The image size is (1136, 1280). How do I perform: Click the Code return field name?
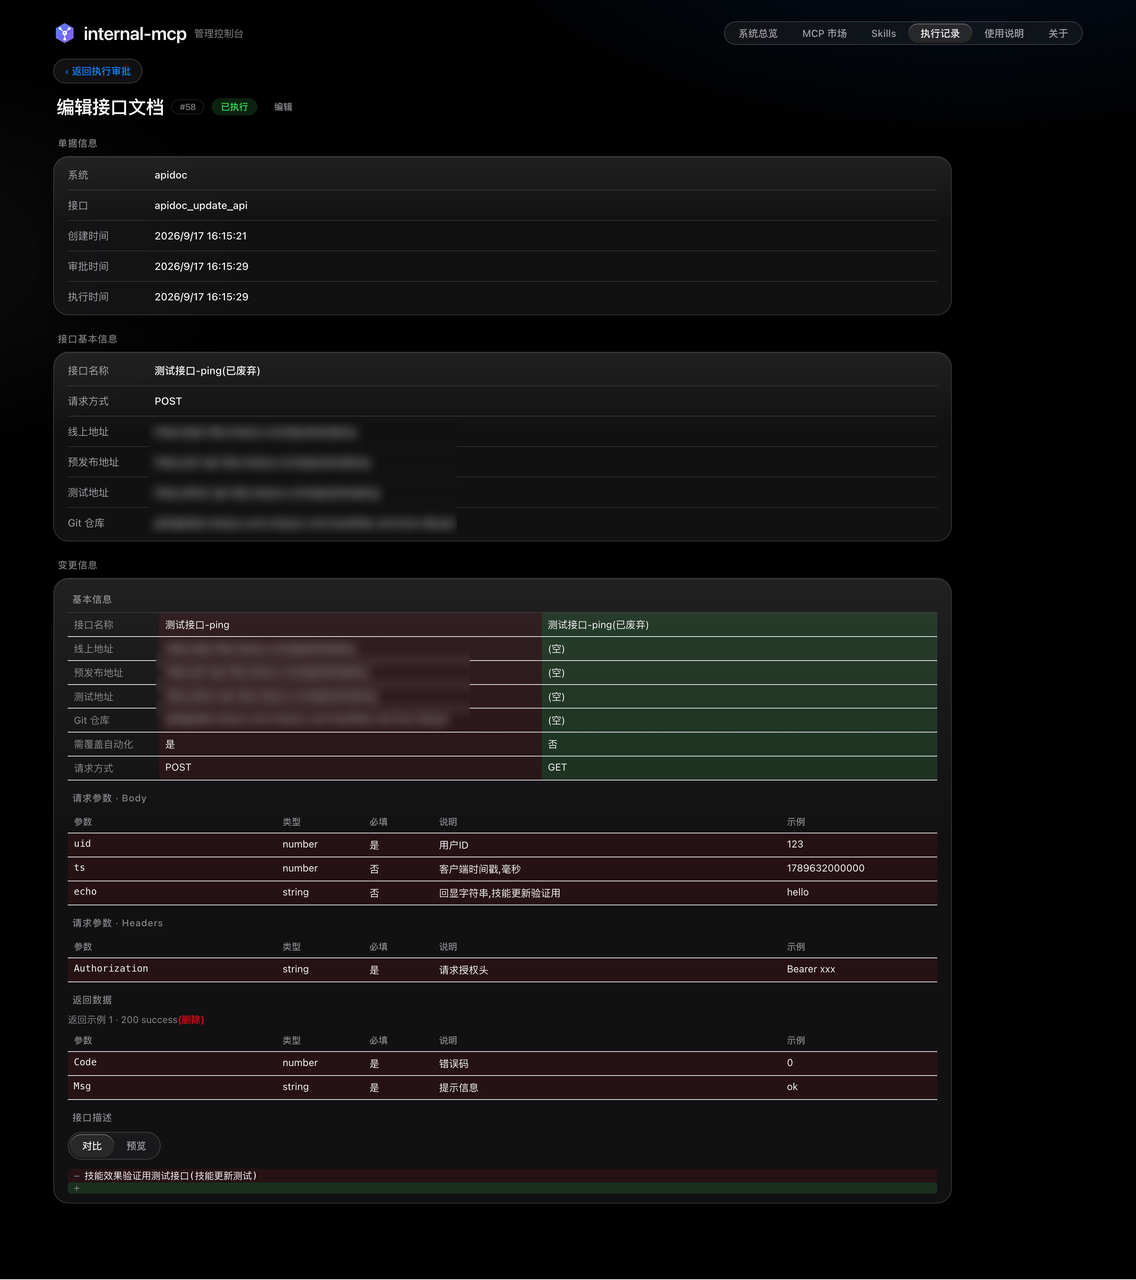(85, 1062)
